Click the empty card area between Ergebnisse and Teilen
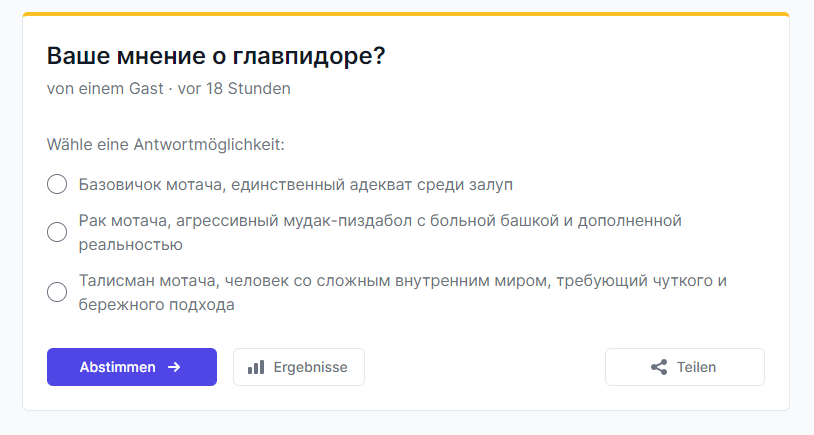The image size is (814, 435). pyautogui.click(x=485, y=367)
